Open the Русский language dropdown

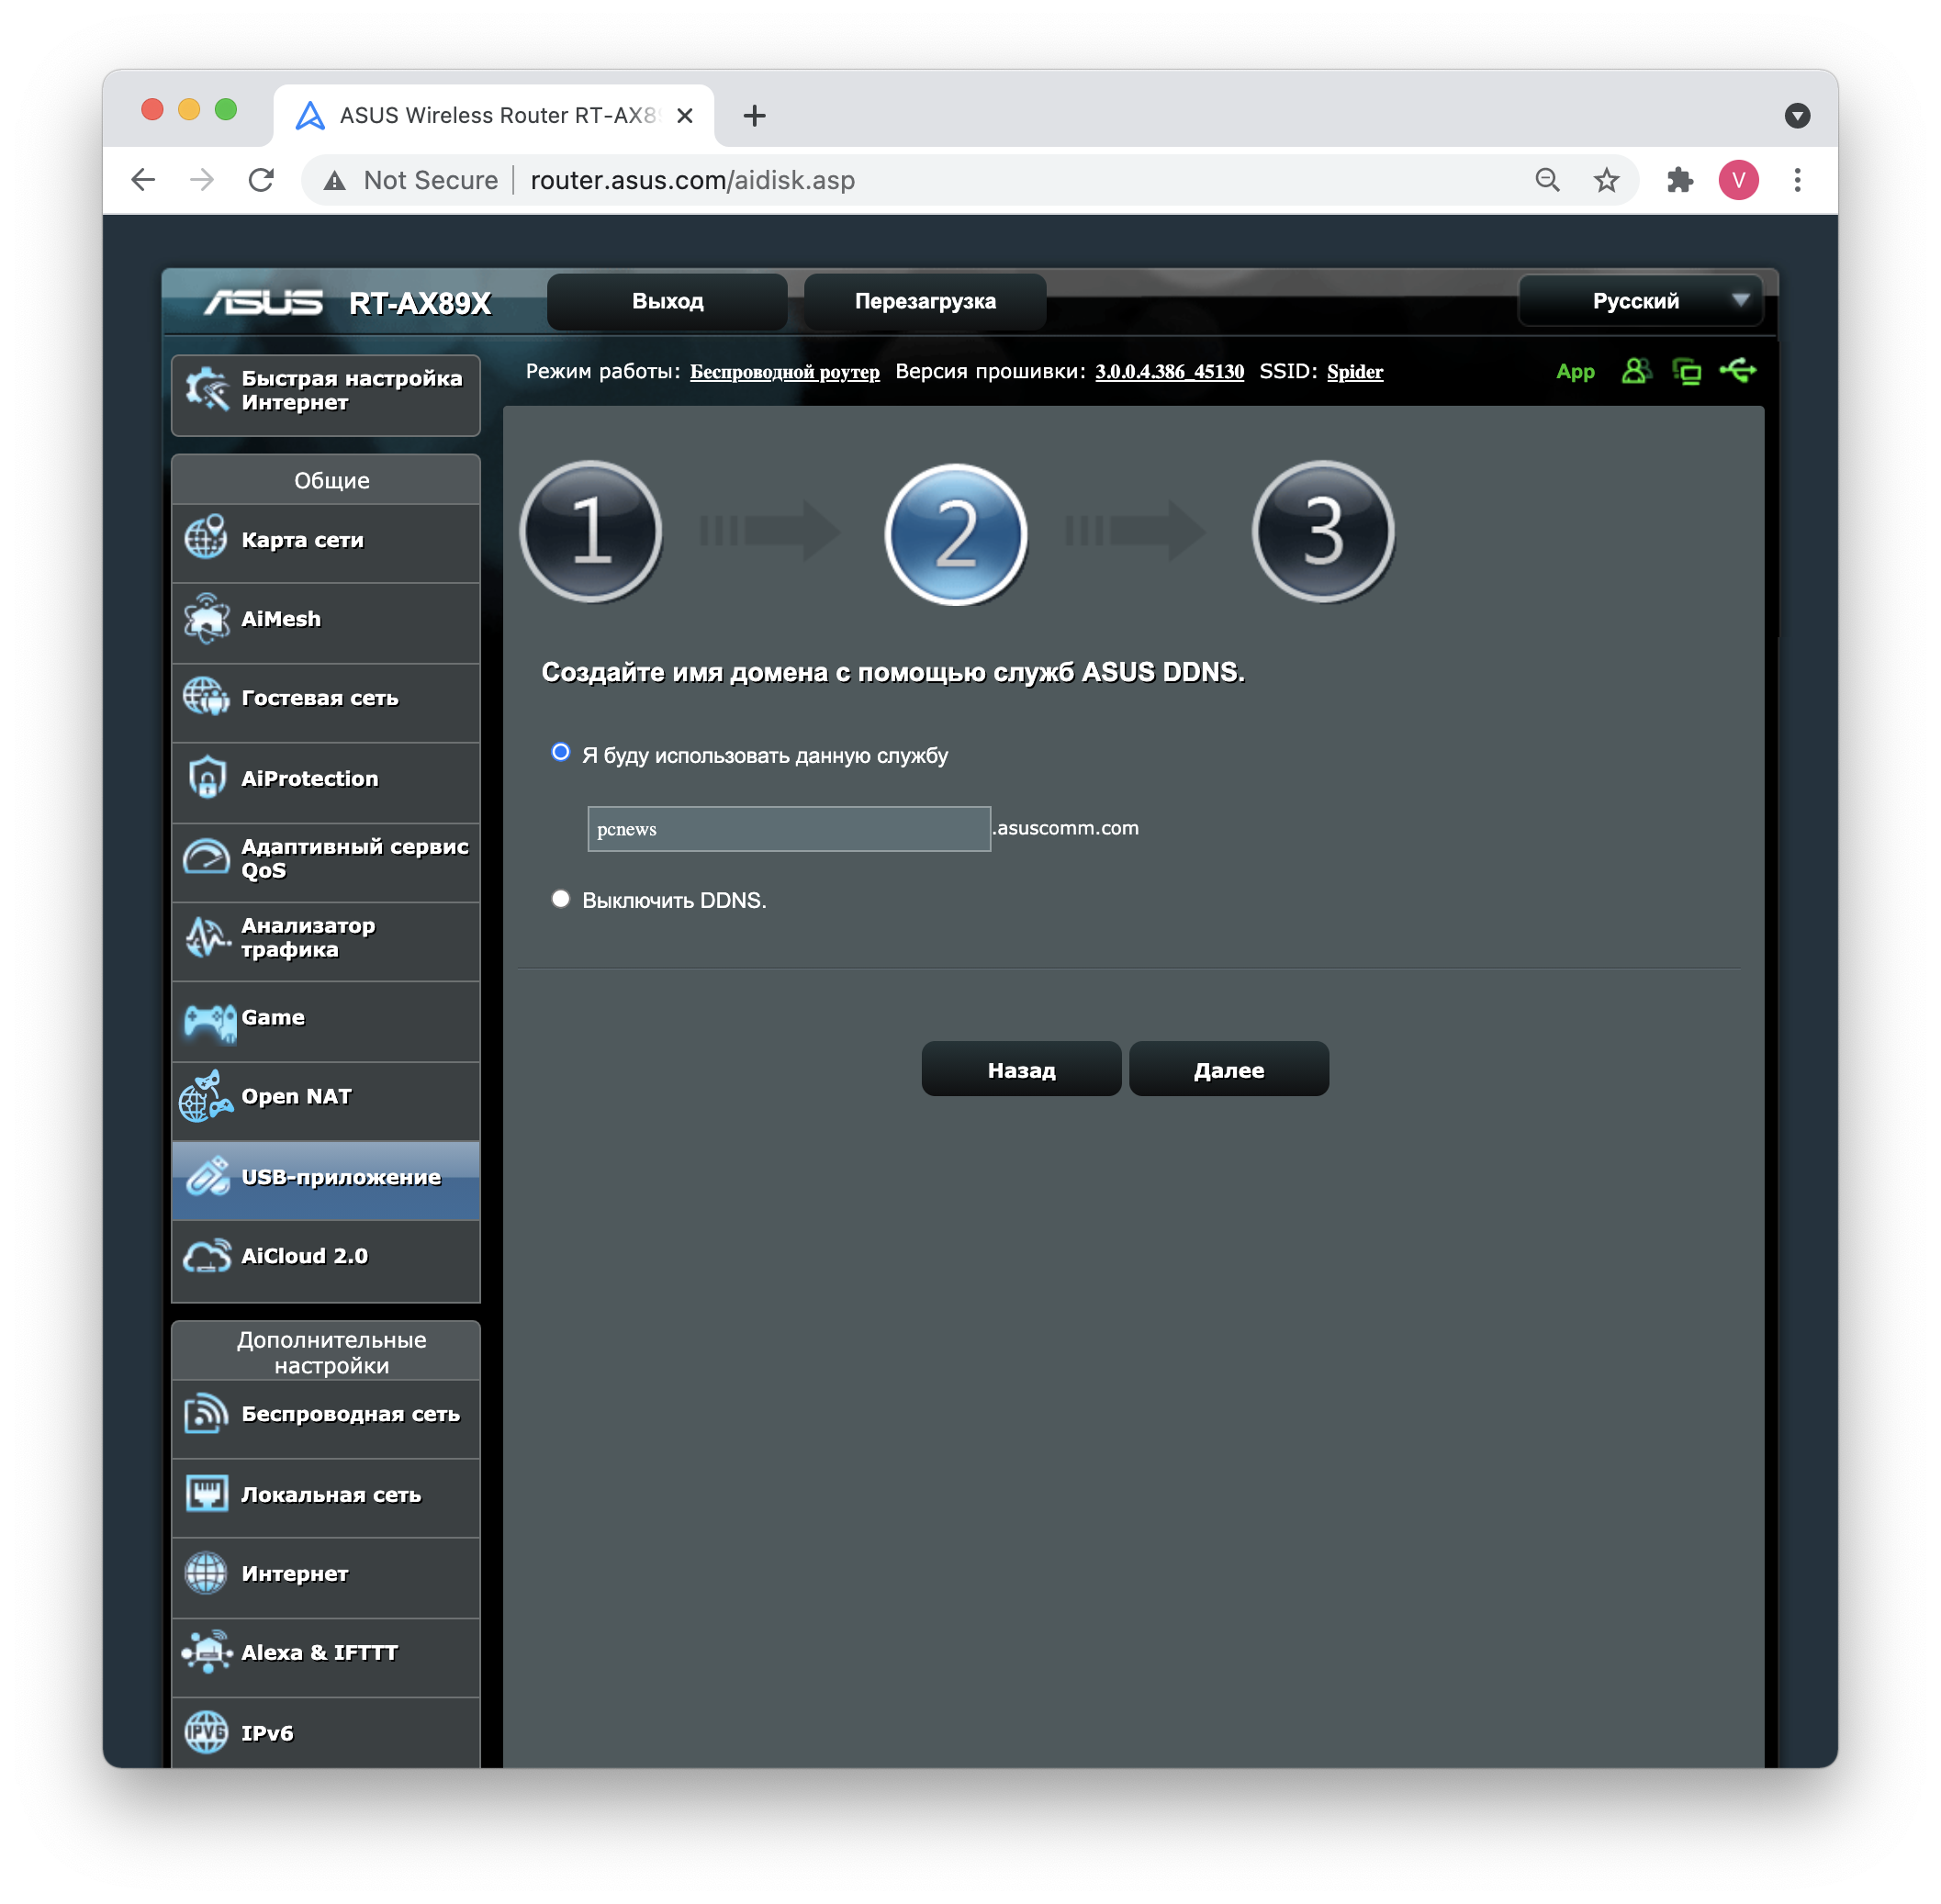1641,301
